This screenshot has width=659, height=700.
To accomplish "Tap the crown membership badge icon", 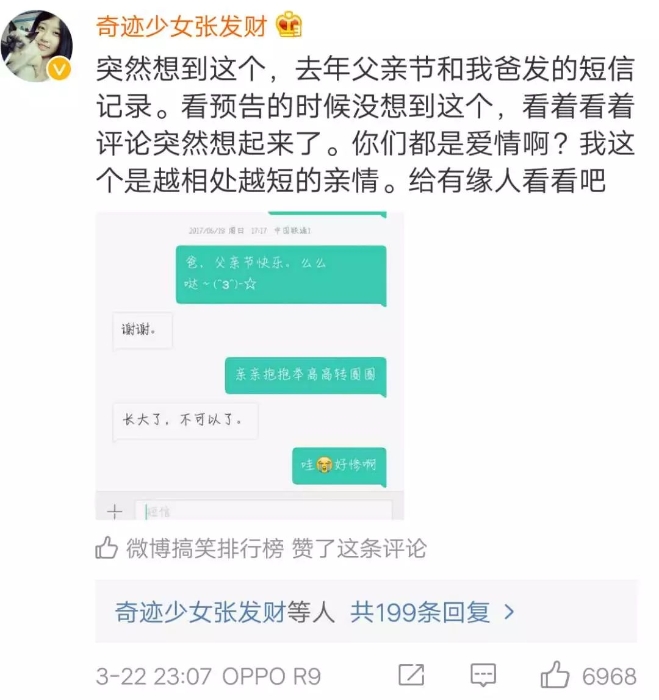I will 289,25.
